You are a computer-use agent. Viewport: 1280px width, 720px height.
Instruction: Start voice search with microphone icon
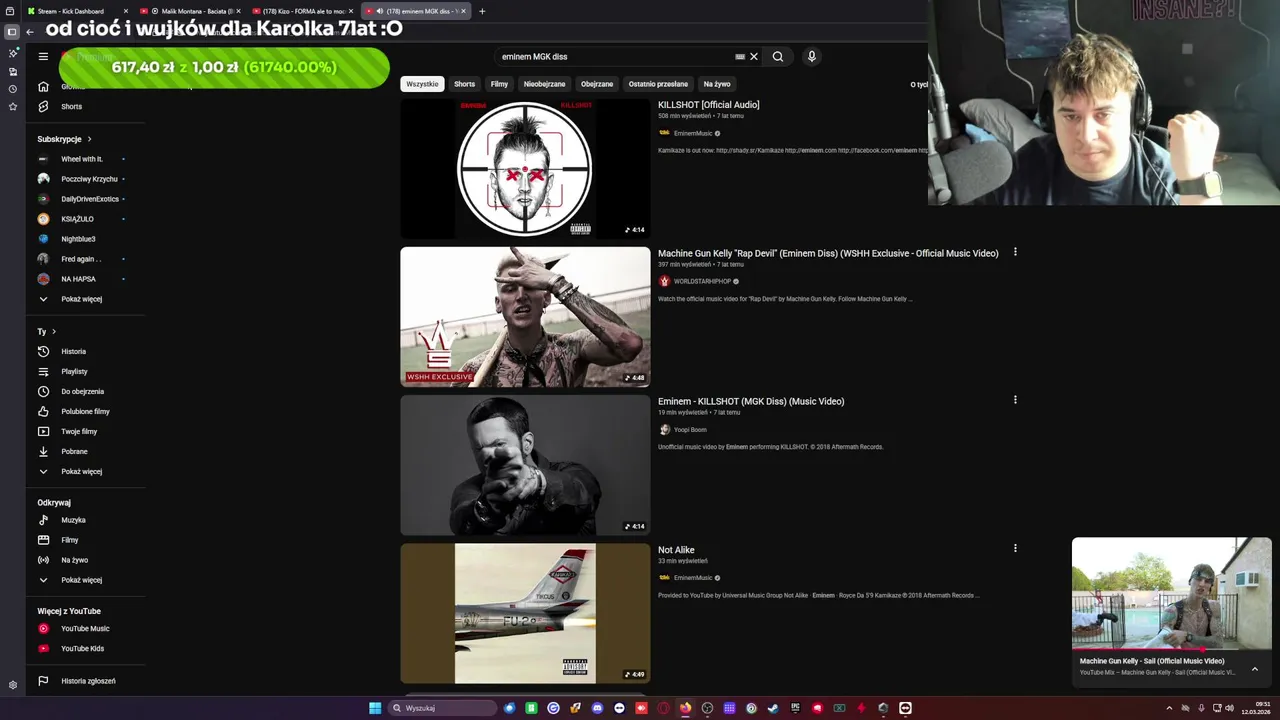(x=812, y=56)
